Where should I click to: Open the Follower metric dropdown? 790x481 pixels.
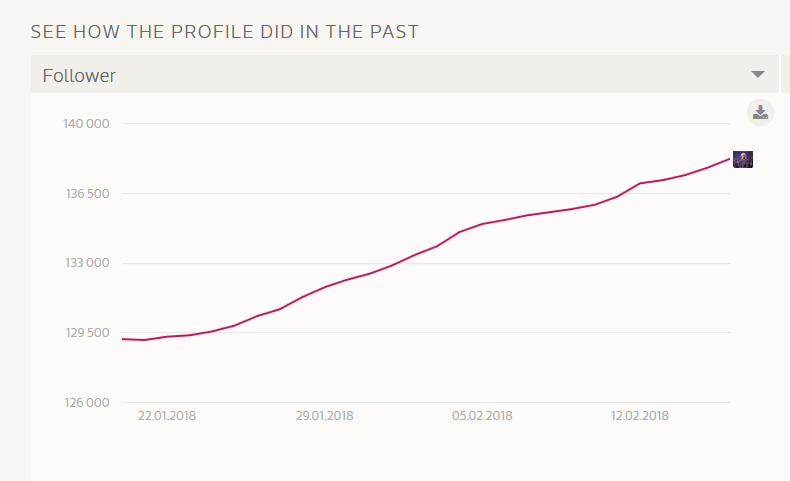pyautogui.click(x=400, y=75)
